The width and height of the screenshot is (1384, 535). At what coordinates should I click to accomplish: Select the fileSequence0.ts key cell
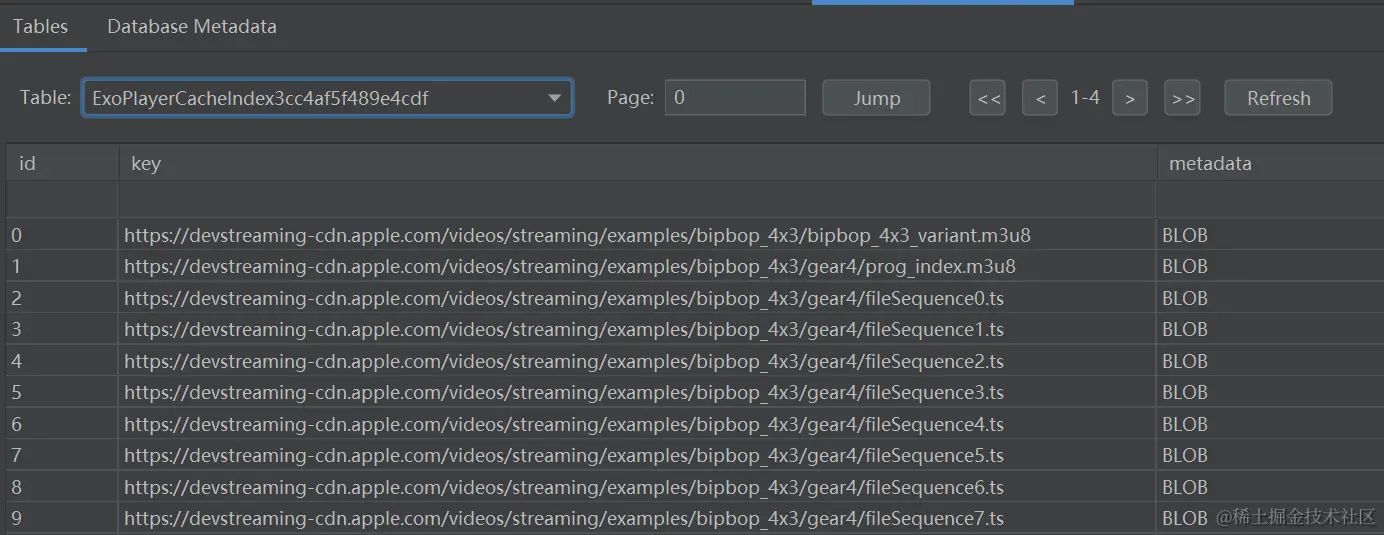(638, 298)
